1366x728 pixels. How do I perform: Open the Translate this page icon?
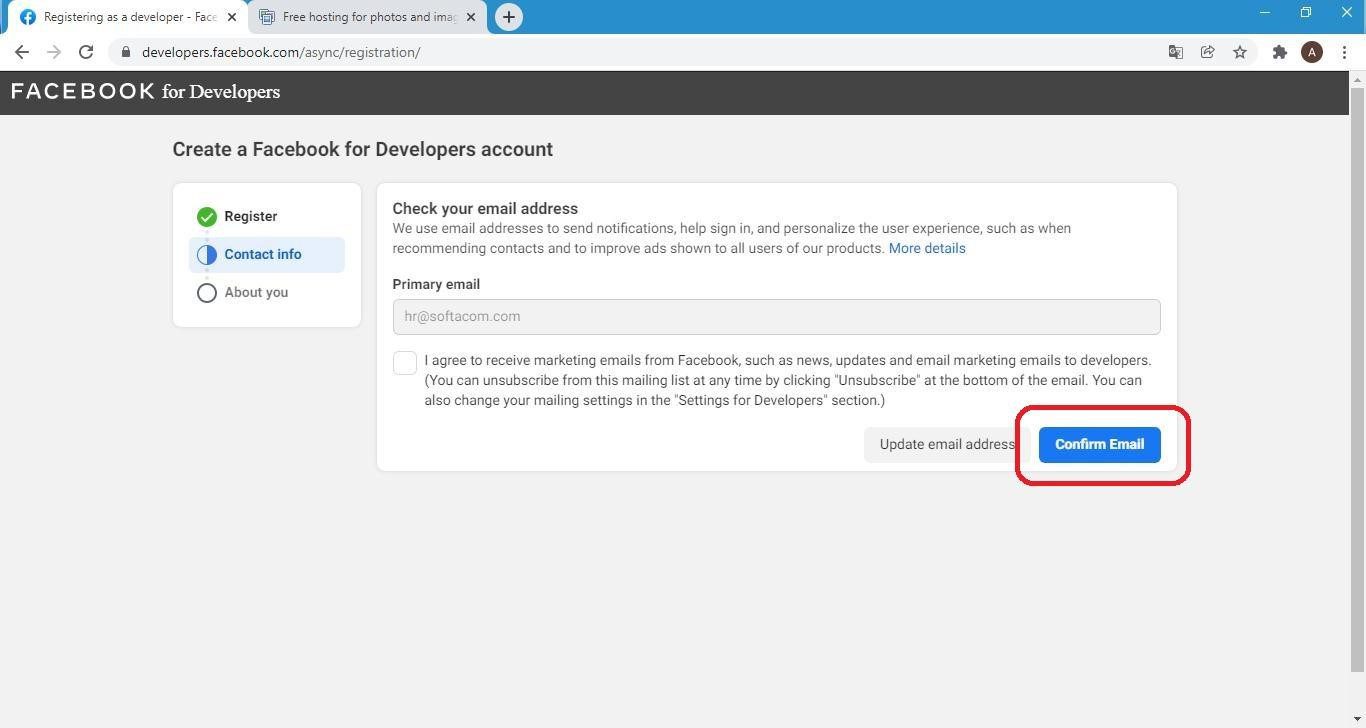coord(1176,52)
